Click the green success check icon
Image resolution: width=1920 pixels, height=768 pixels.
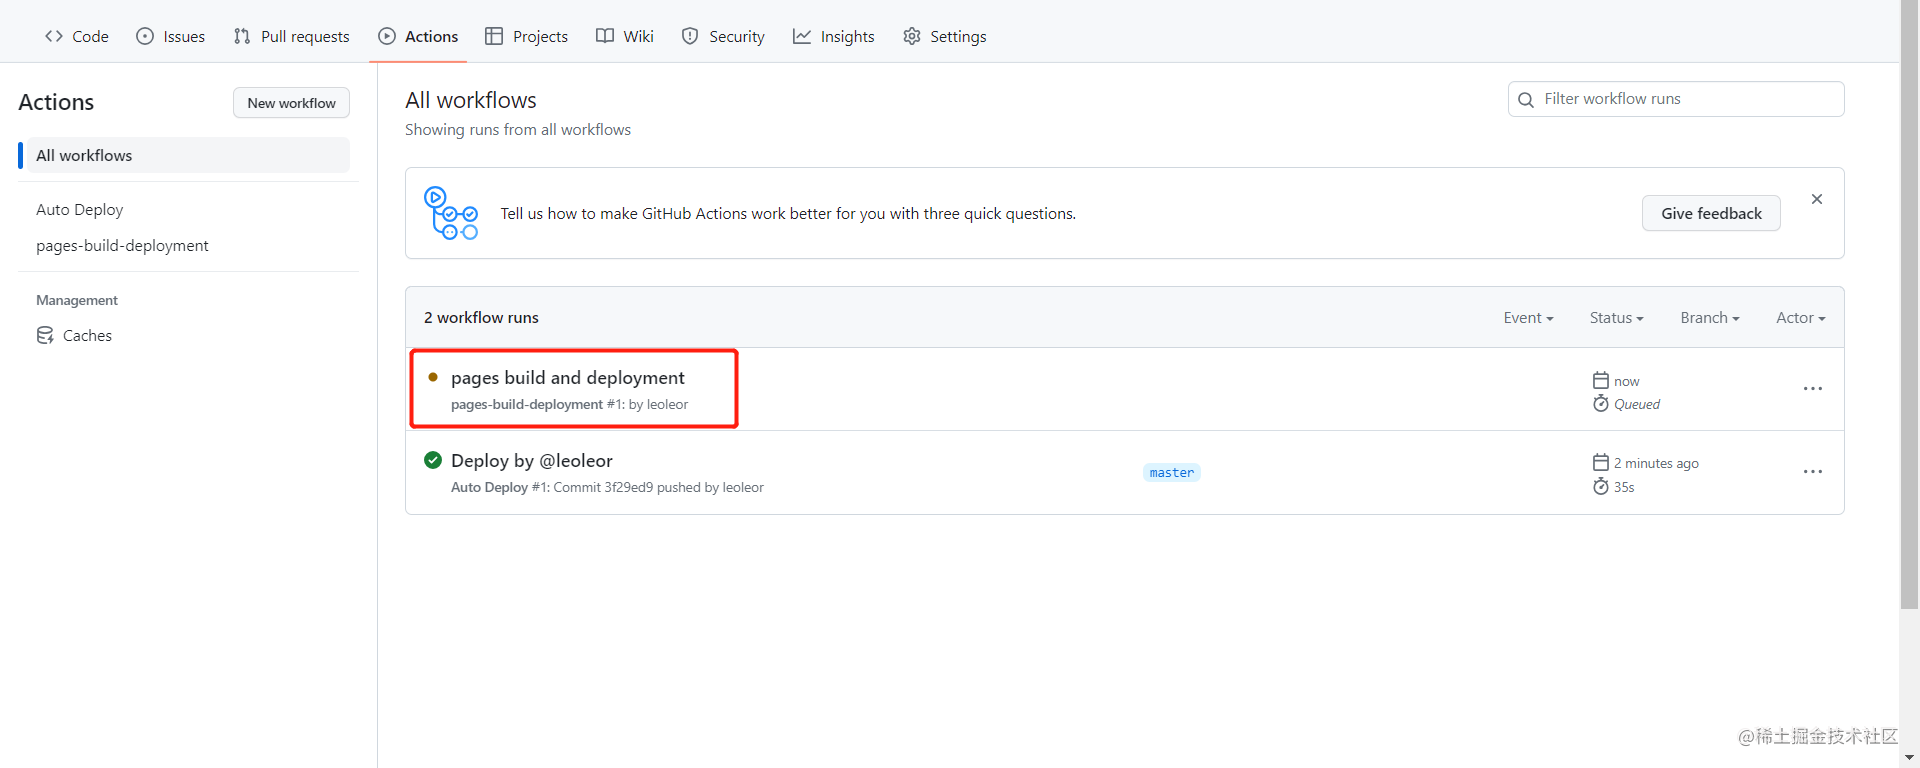click(433, 460)
